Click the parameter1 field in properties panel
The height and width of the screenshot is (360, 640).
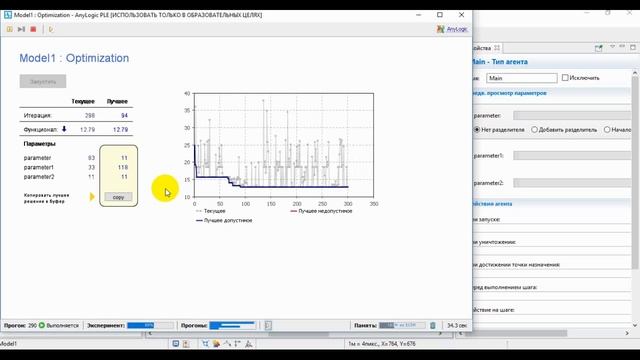pos(573,156)
